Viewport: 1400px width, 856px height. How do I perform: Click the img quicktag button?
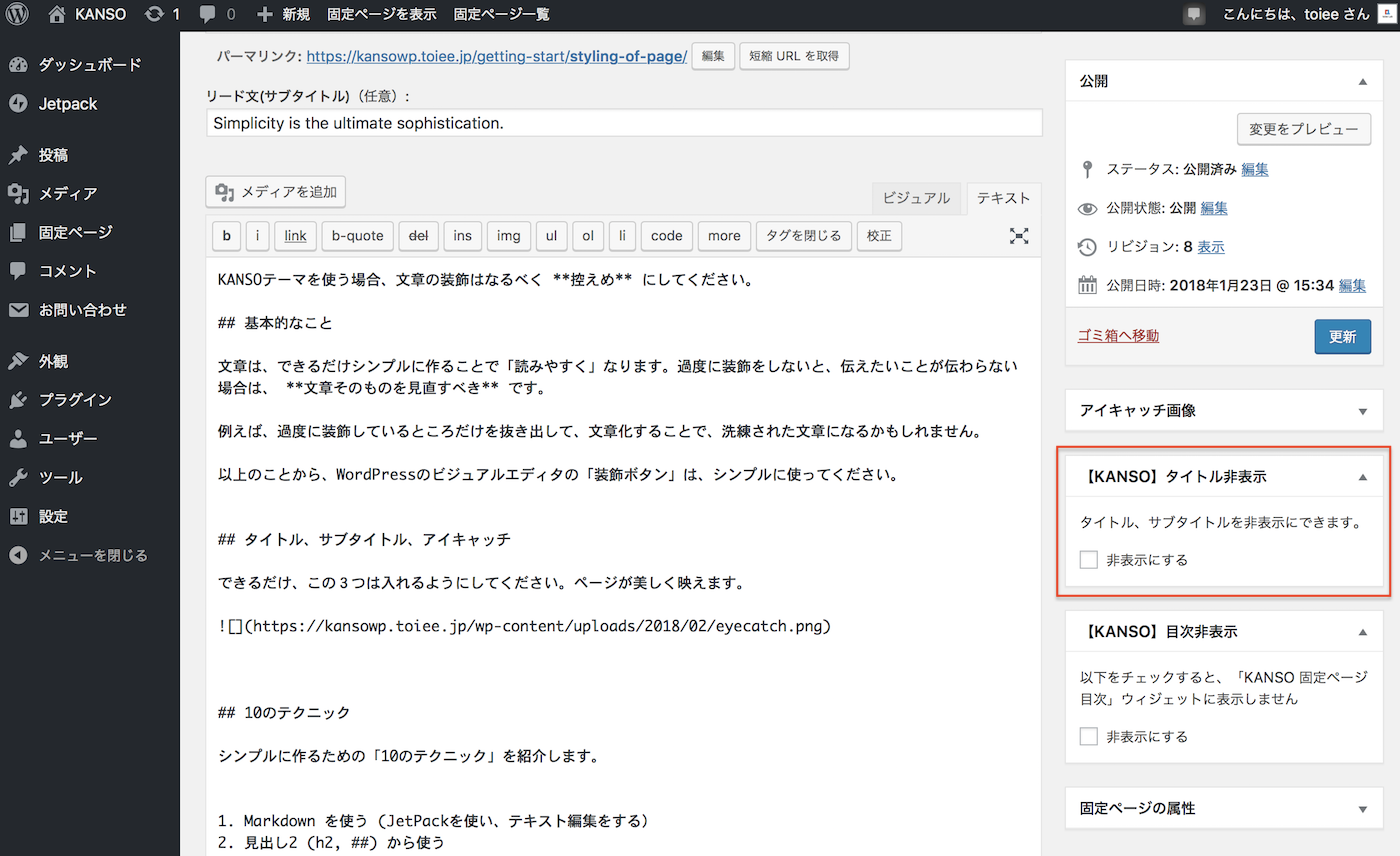509,236
